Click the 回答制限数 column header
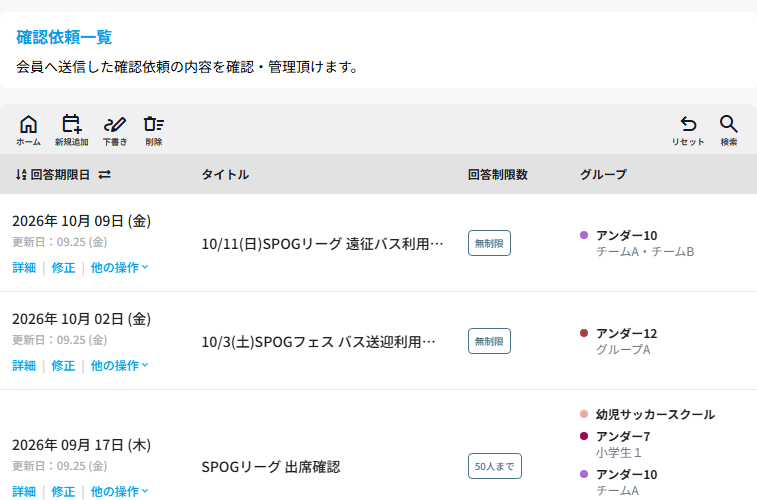The image size is (757, 500). point(498,175)
